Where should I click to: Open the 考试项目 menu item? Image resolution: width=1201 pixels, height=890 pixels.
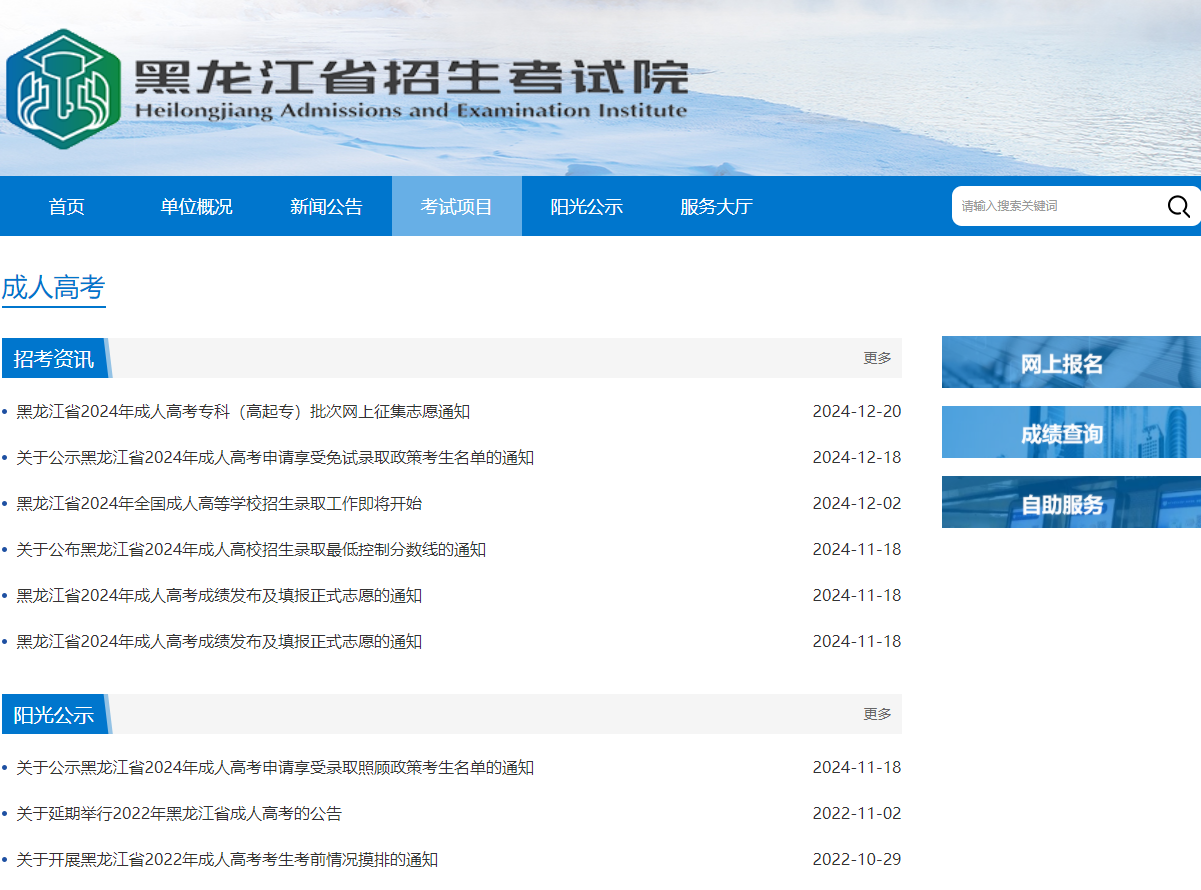point(457,206)
